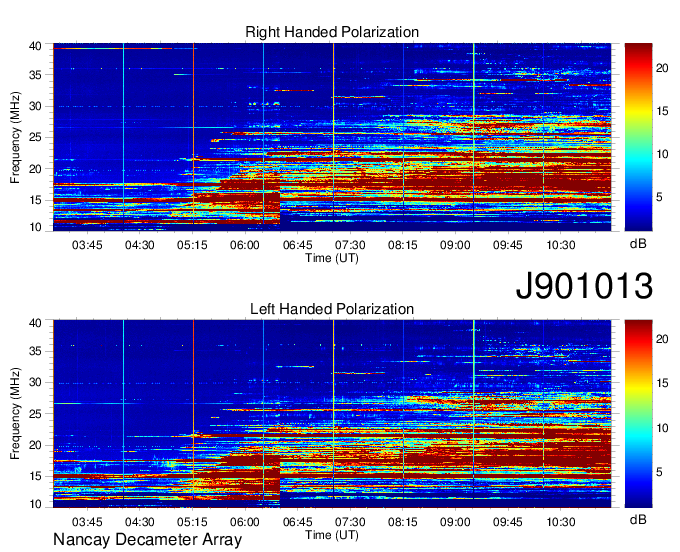Image resolution: width=680 pixels, height=552 pixels.
Task: Click 07:30 tick on Left Handed time axis
Action: pyautogui.click(x=350, y=522)
